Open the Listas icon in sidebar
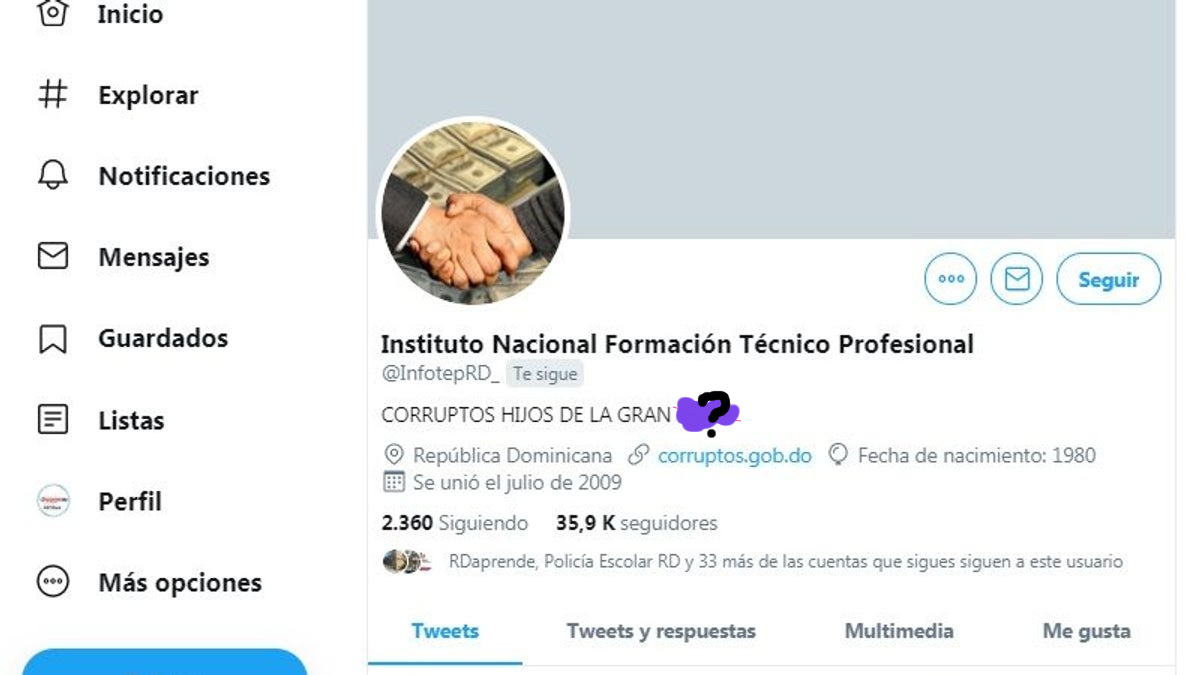Viewport: 1200px width, 675px height. point(53,420)
